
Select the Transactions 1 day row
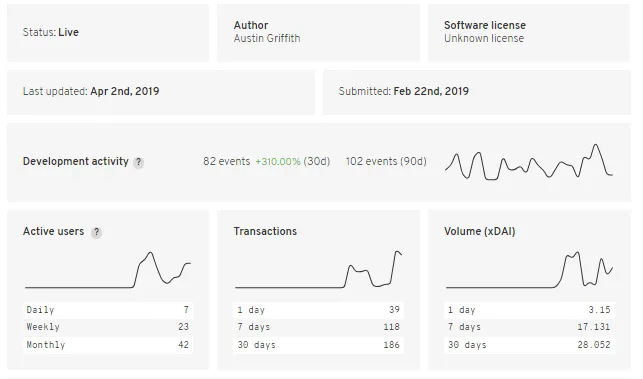pyautogui.click(x=319, y=310)
